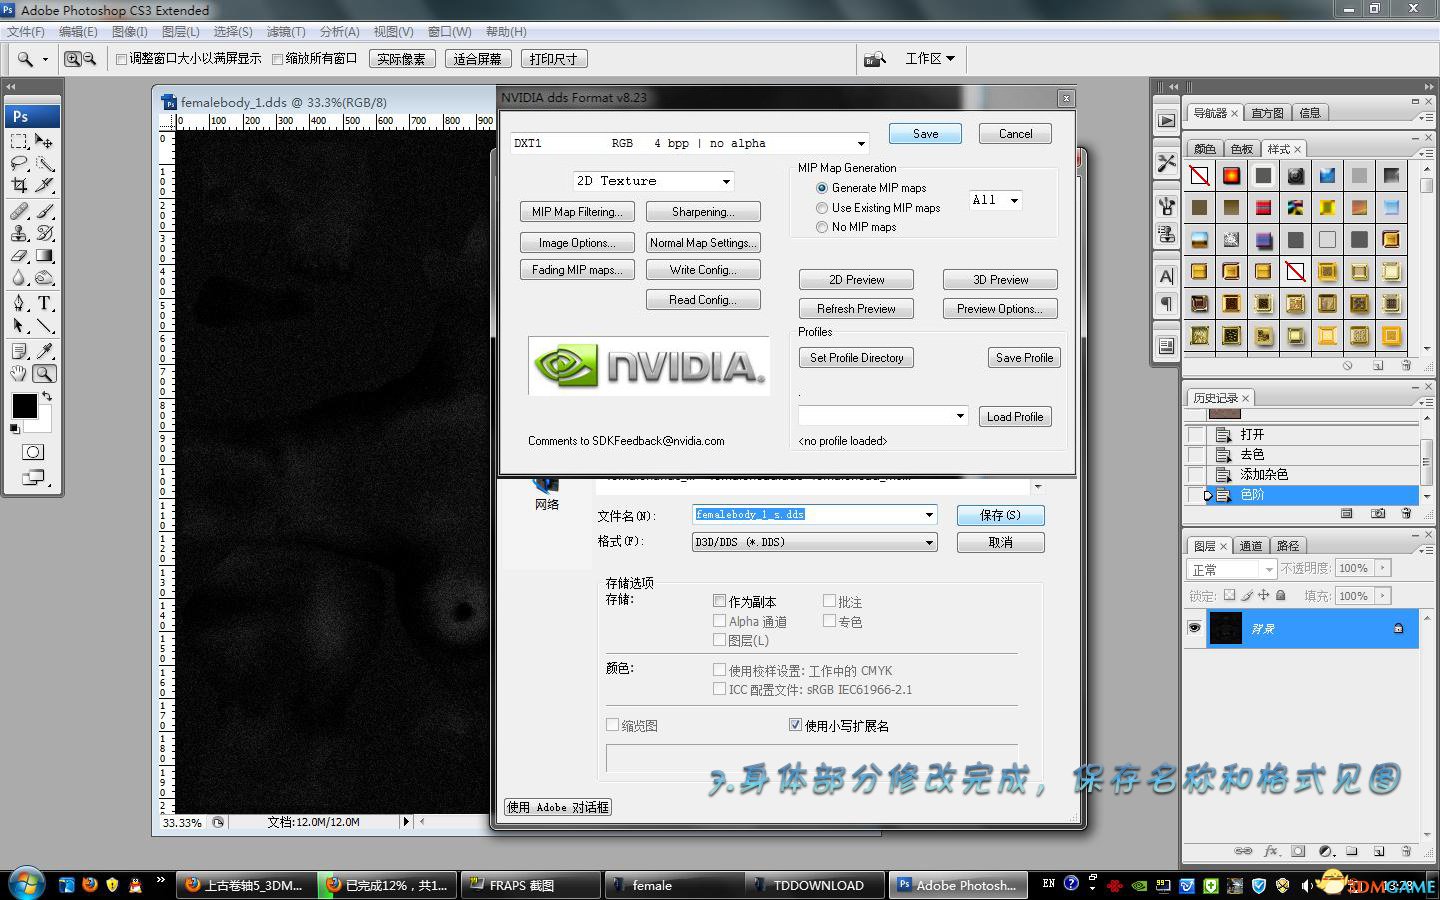Apply the red-orange glow style swatch

(x=1231, y=176)
